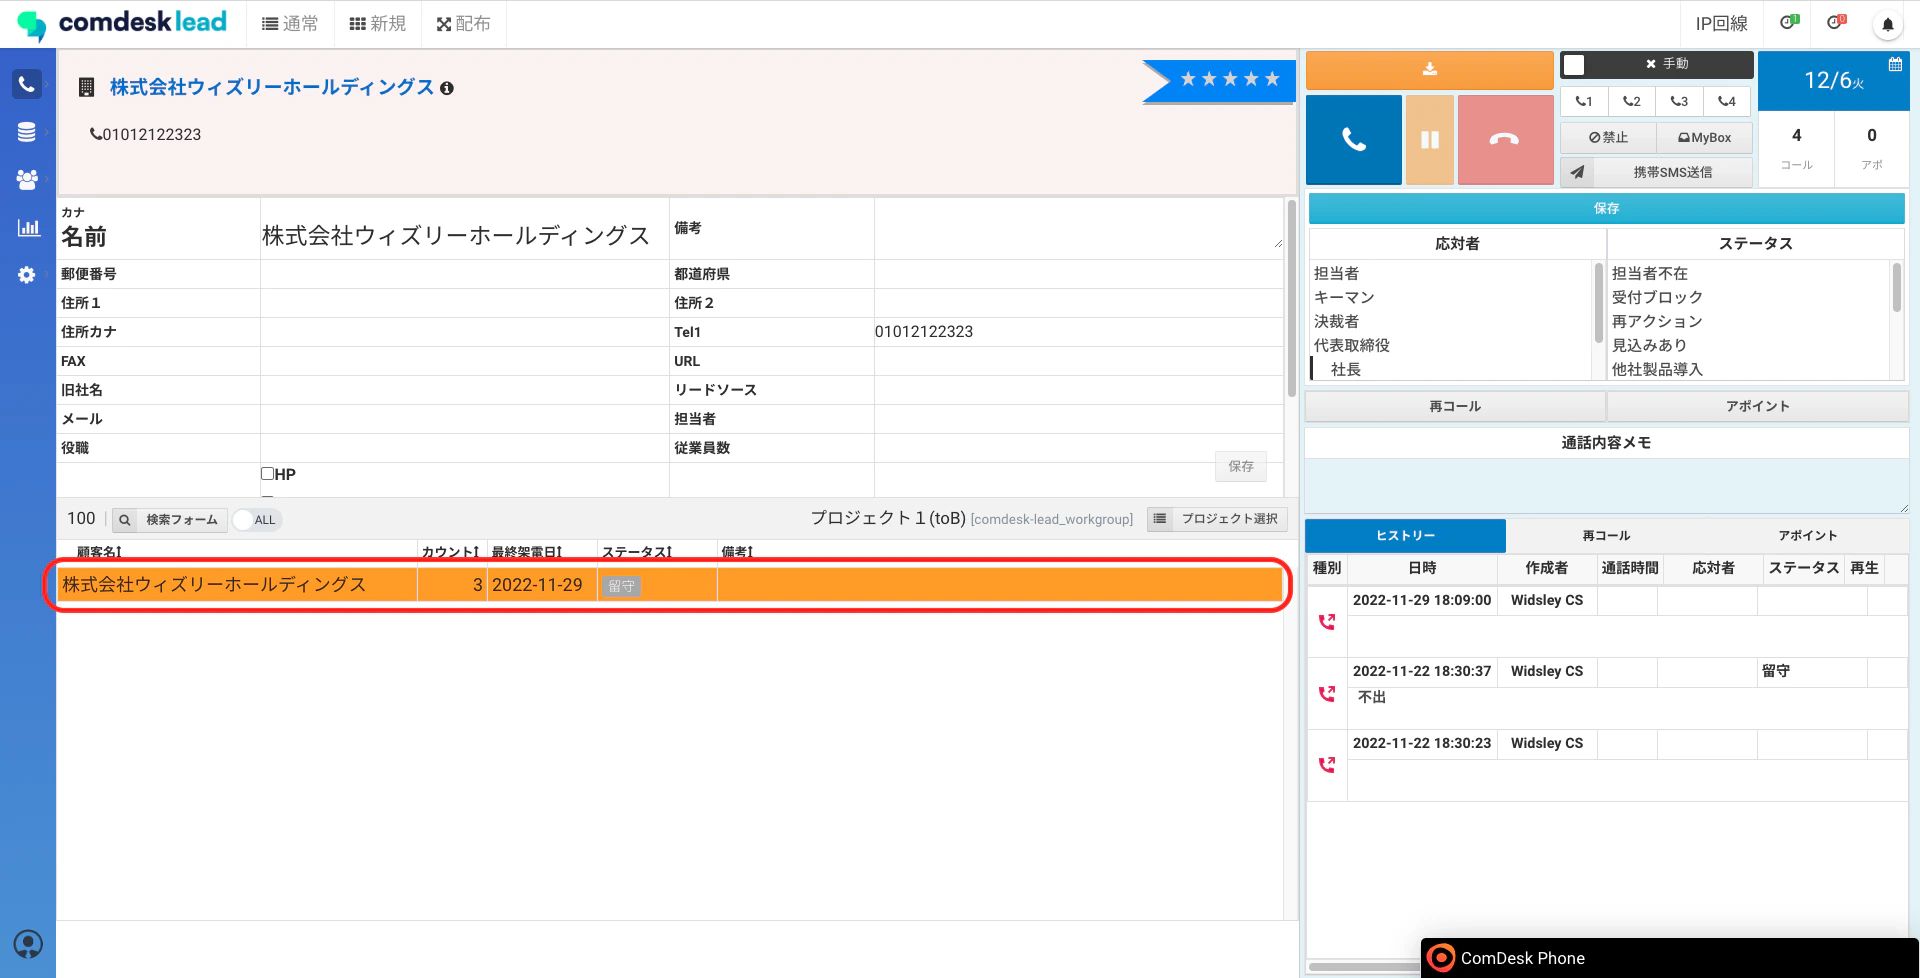Select 再アクション status
The image size is (1920, 978).
[x=1657, y=321]
